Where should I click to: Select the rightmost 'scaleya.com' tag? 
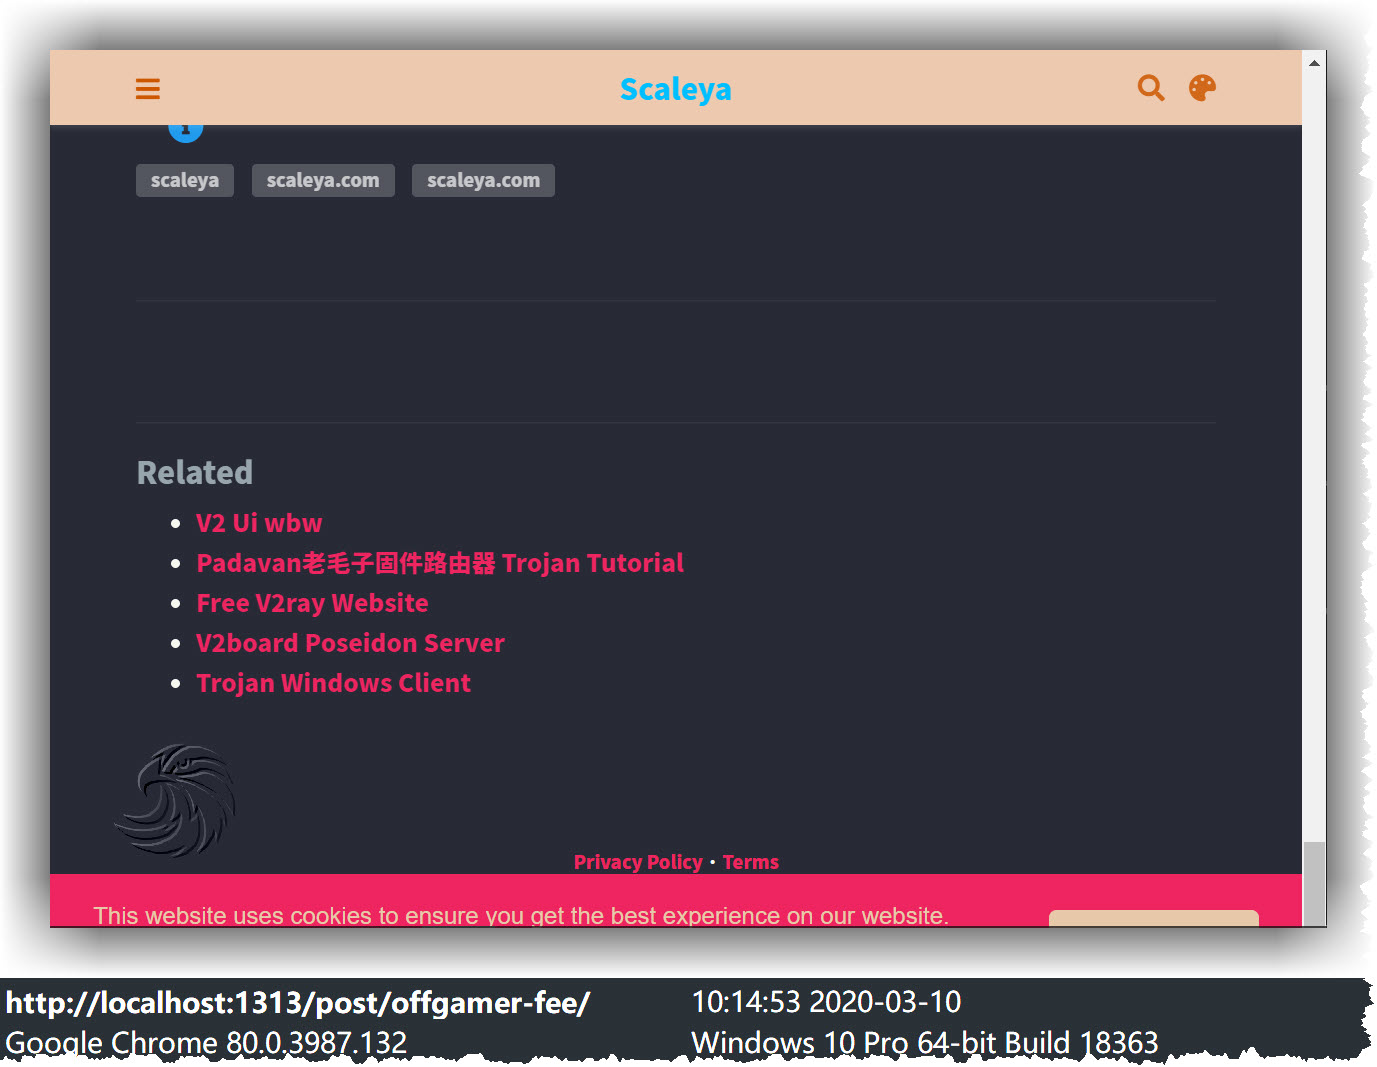point(483,181)
